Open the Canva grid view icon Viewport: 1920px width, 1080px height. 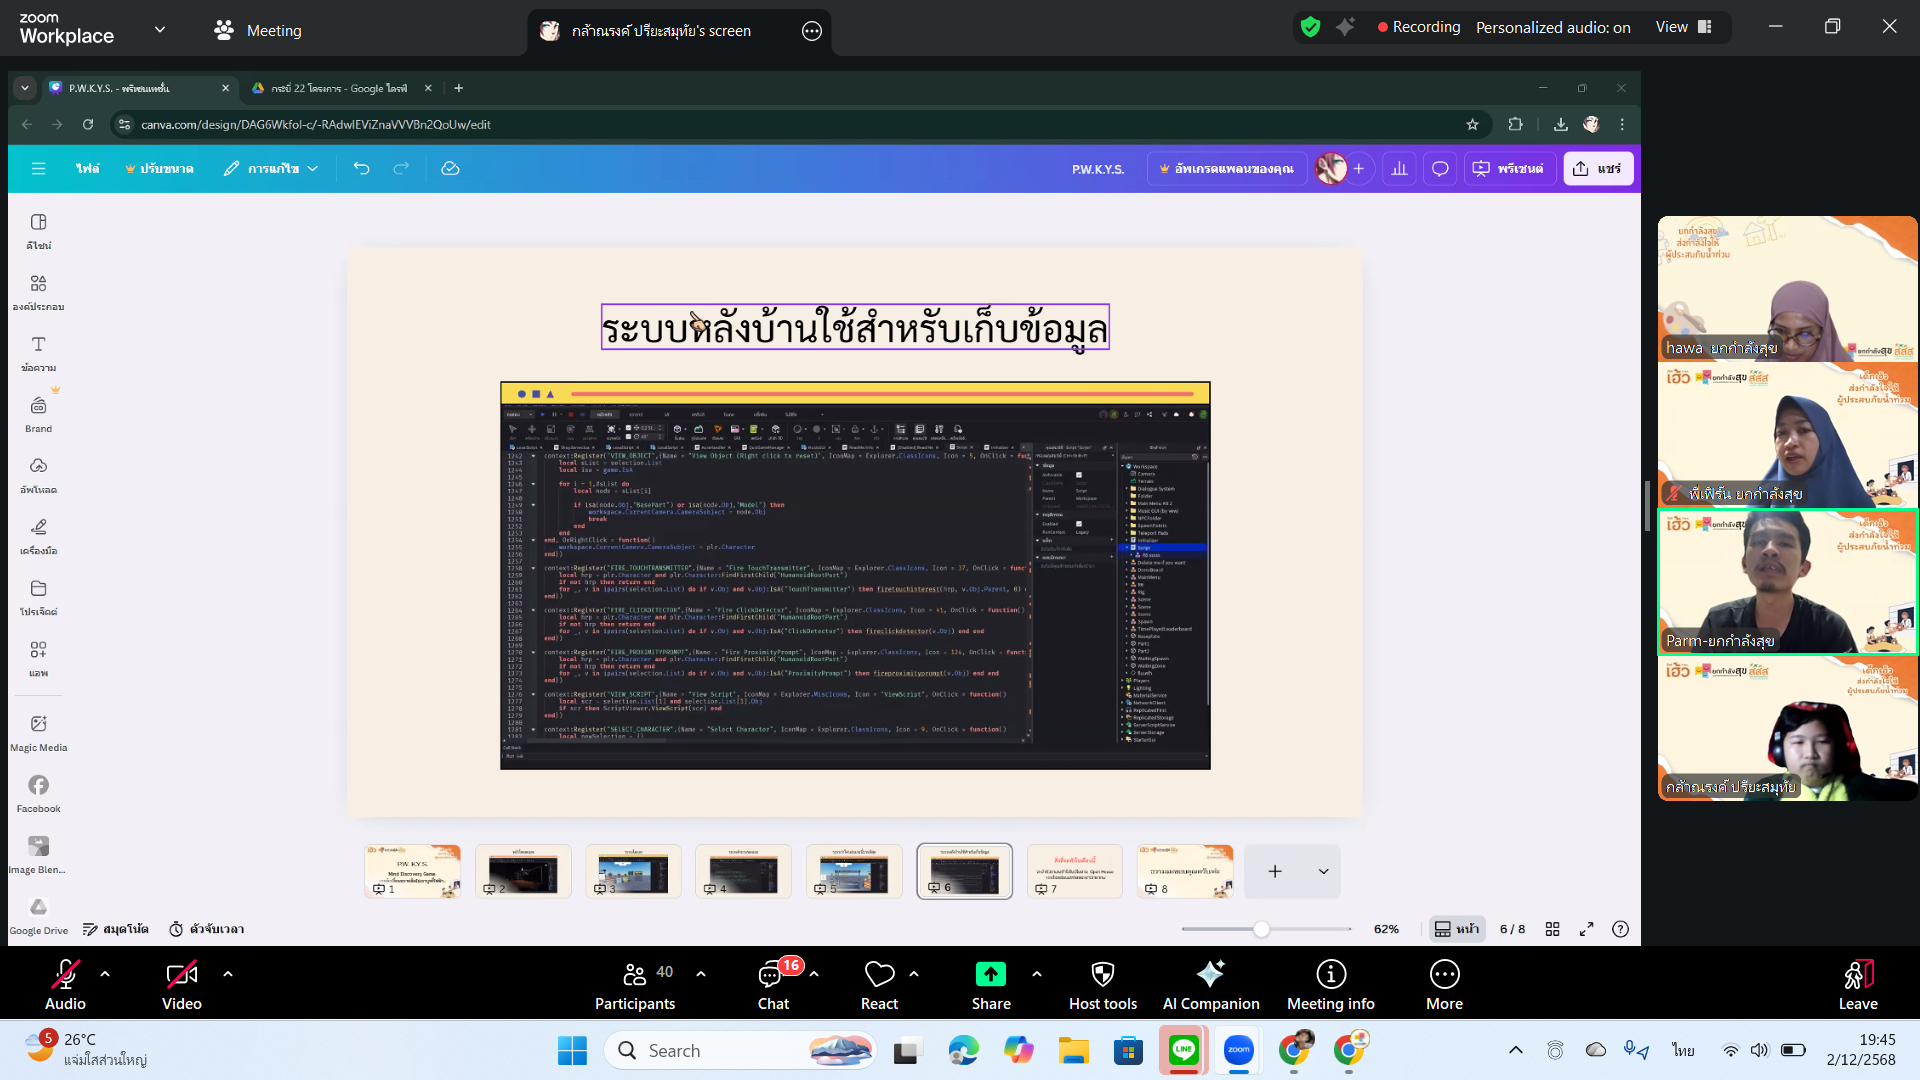(x=1552, y=929)
